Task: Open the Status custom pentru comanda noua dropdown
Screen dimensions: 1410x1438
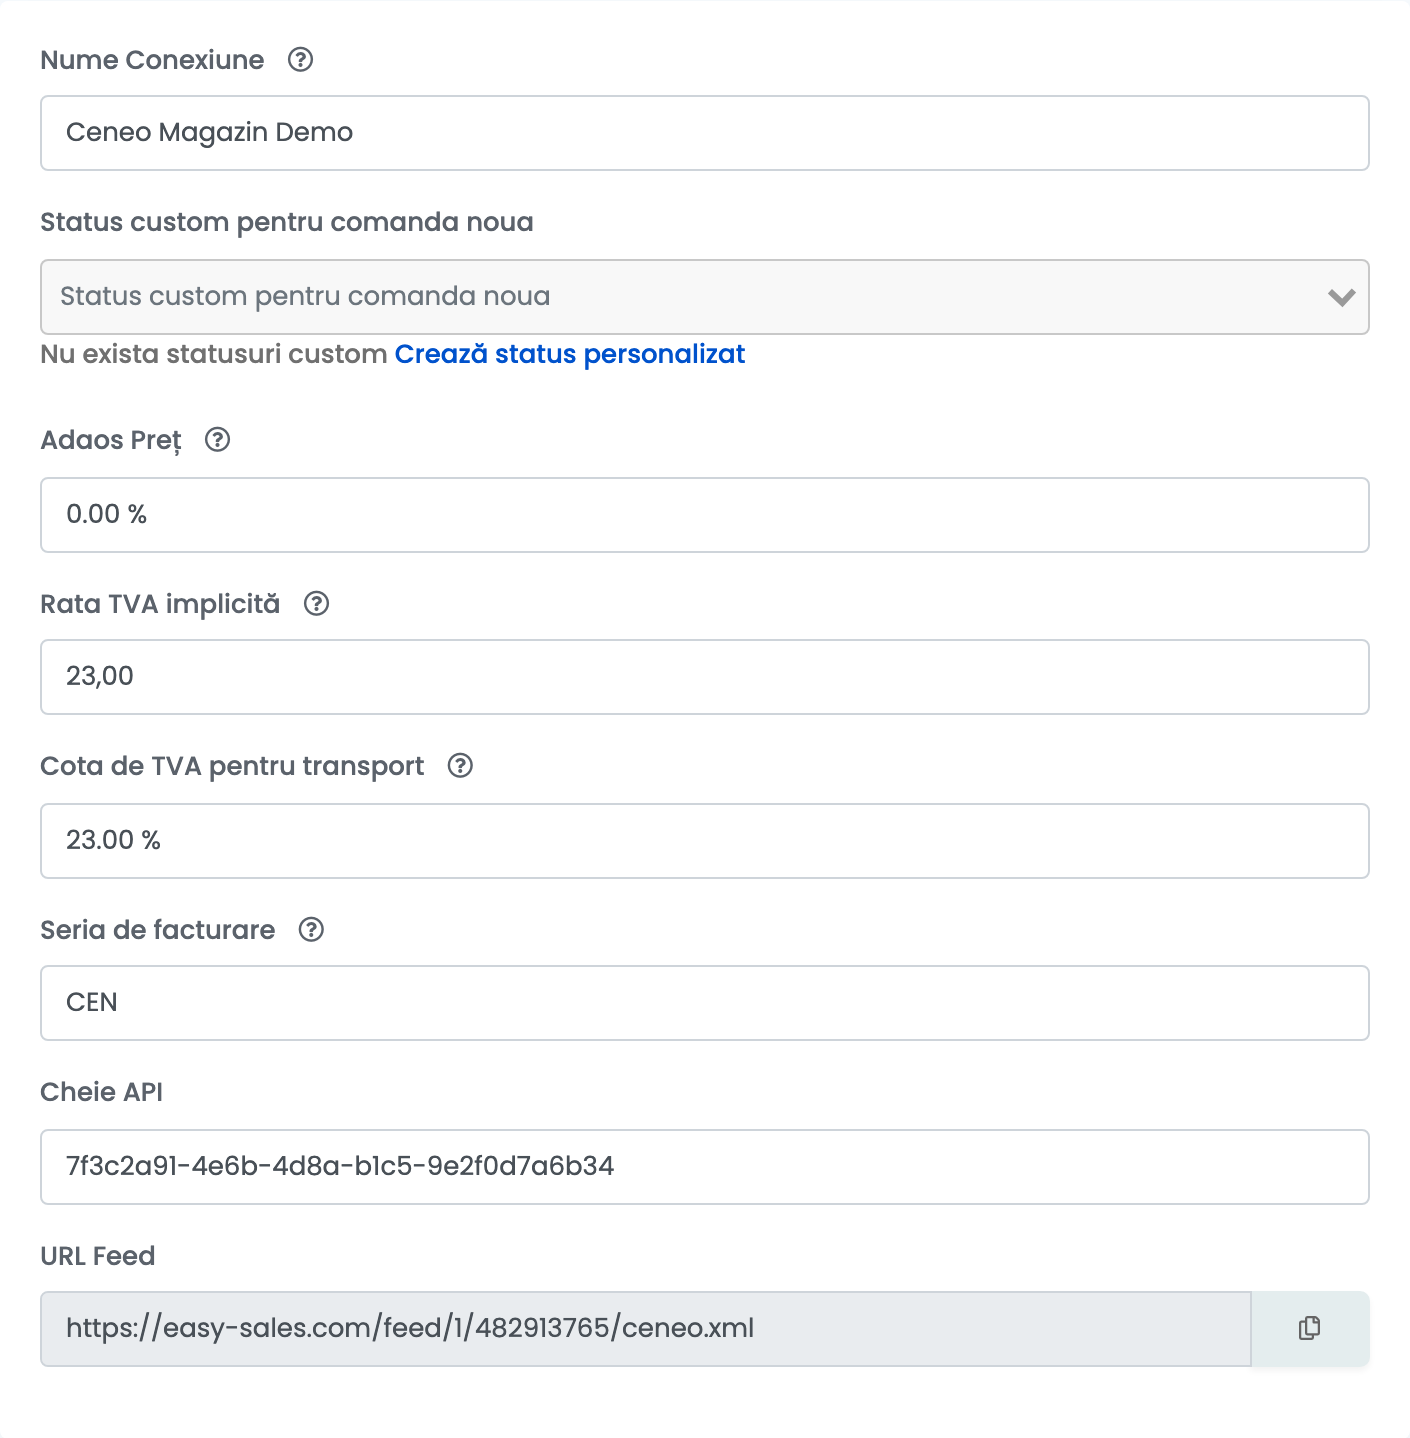Action: point(704,297)
